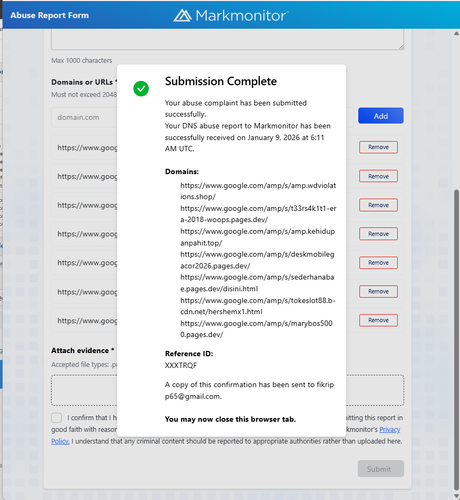The width and height of the screenshot is (460, 500).
Task: Click the amp.kehidupanpahit.top URL
Action: coord(257,237)
